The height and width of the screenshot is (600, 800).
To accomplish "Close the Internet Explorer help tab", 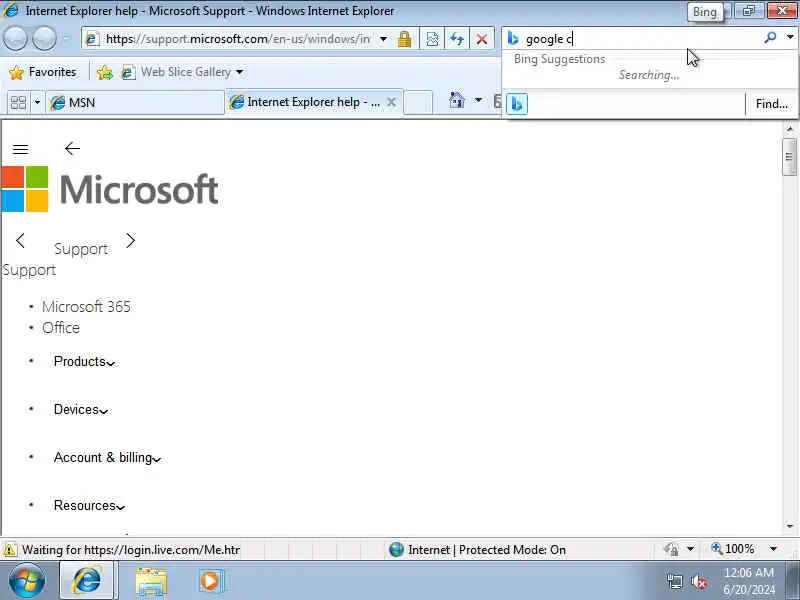I will point(391,102).
